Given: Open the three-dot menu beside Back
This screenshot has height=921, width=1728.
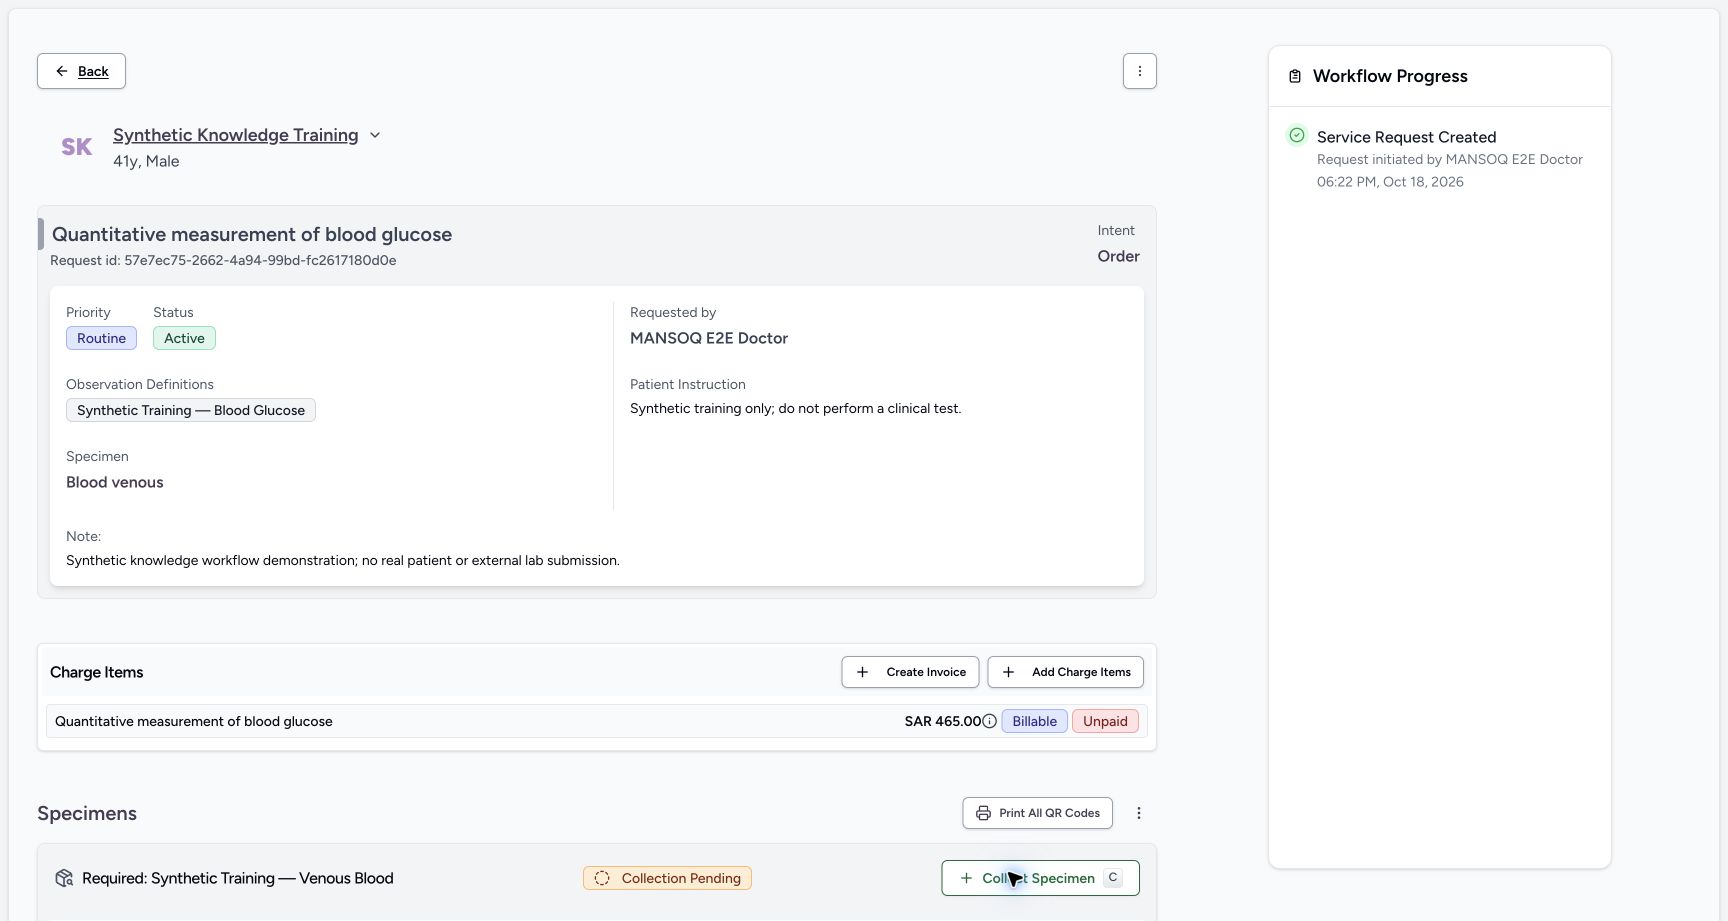Looking at the screenshot, I should [1139, 71].
